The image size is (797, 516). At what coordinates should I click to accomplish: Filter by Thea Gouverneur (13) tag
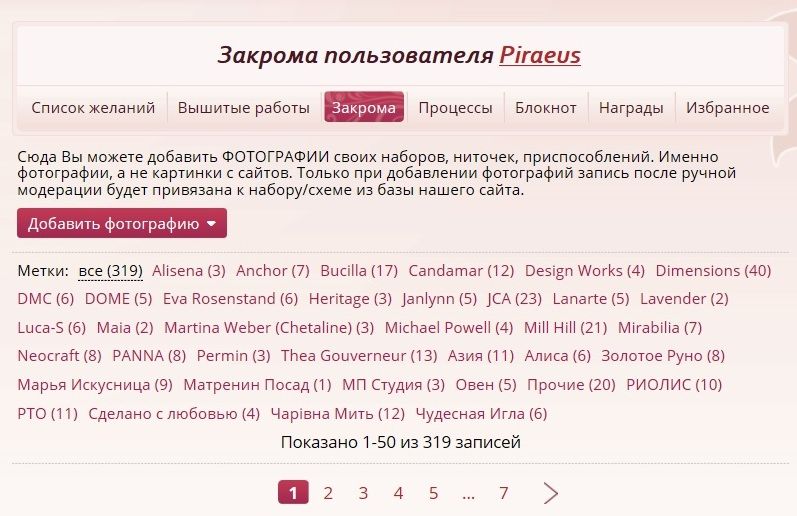pos(359,356)
